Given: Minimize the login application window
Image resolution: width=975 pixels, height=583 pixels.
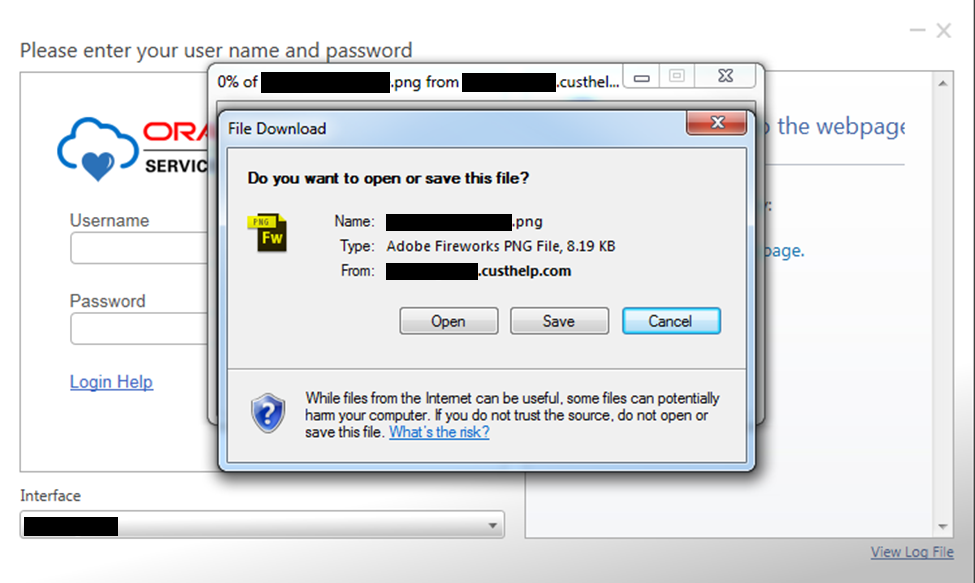Looking at the screenshot, I should coord(917,30).
